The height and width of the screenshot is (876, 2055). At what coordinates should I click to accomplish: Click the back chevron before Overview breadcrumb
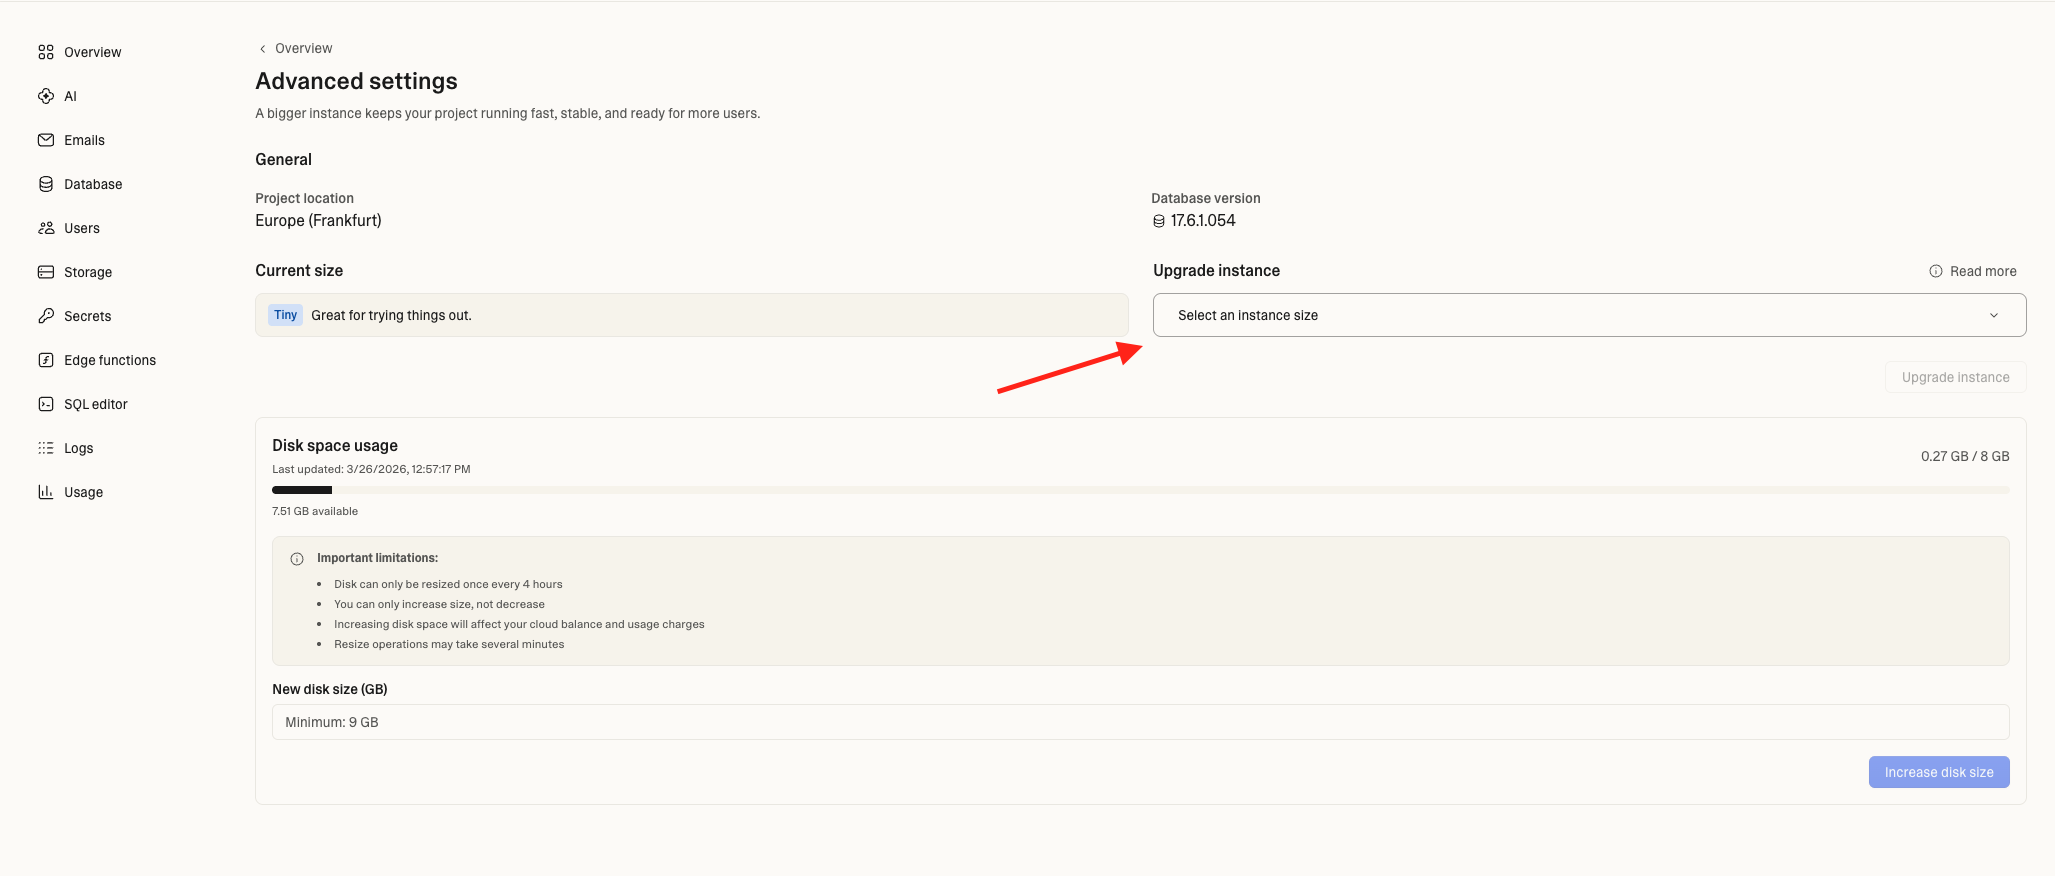point(263,48)
